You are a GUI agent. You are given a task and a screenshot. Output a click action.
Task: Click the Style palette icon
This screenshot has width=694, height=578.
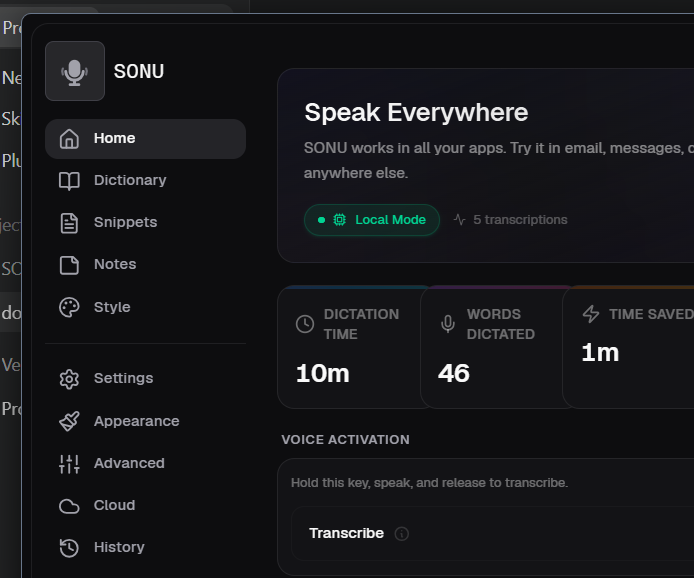(x=69, y=308)
